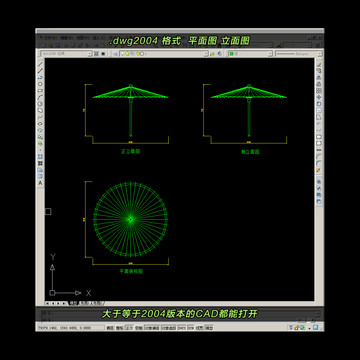
Task: Select the Rectangle draw tool
Action: pos(40,91)
